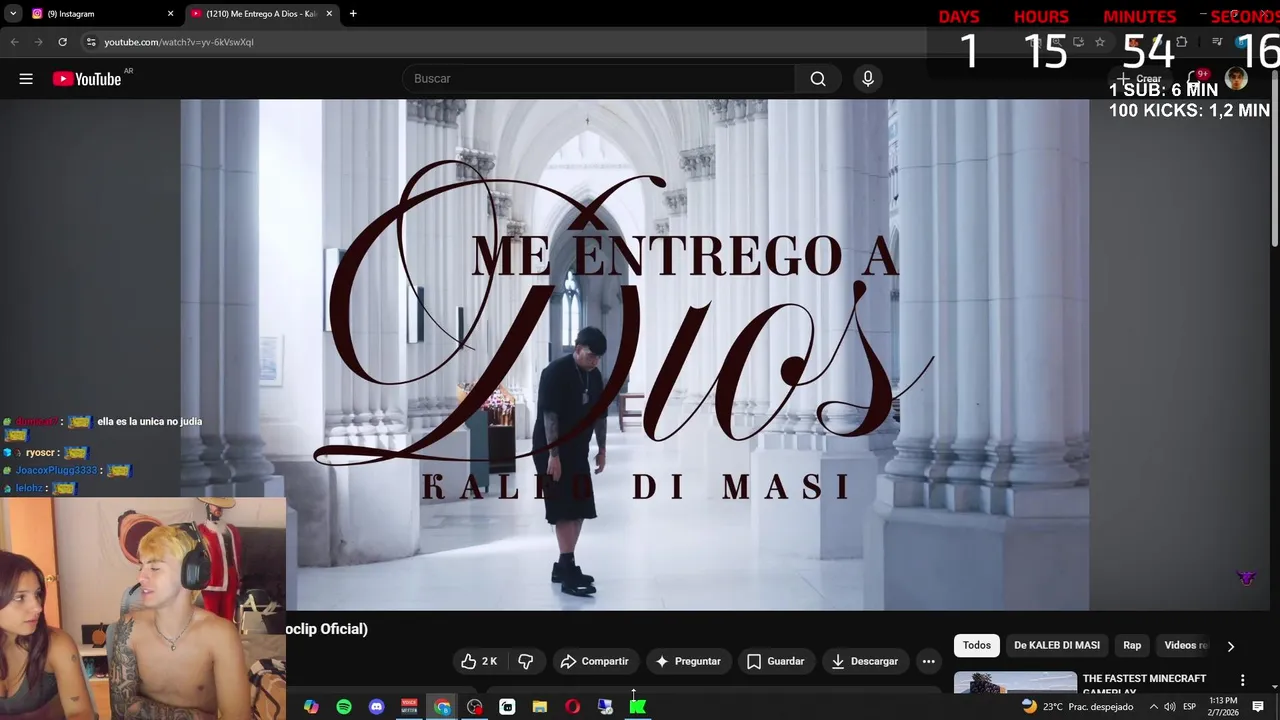
Task: Open the YouTube hamburger guide menu
Action: pyautogui.click(x=26, y=79)
